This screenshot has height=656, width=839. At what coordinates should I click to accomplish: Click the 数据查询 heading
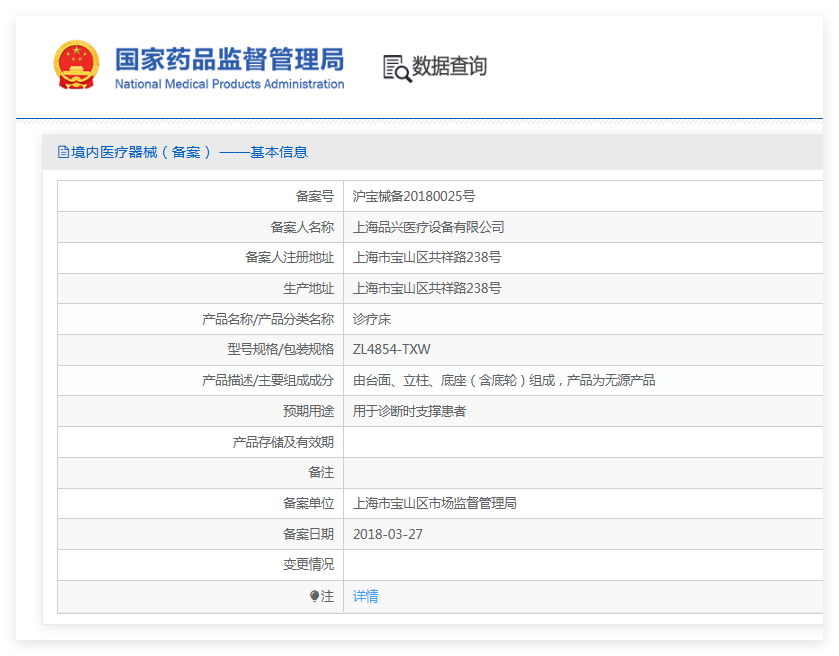tap(449, 66)
